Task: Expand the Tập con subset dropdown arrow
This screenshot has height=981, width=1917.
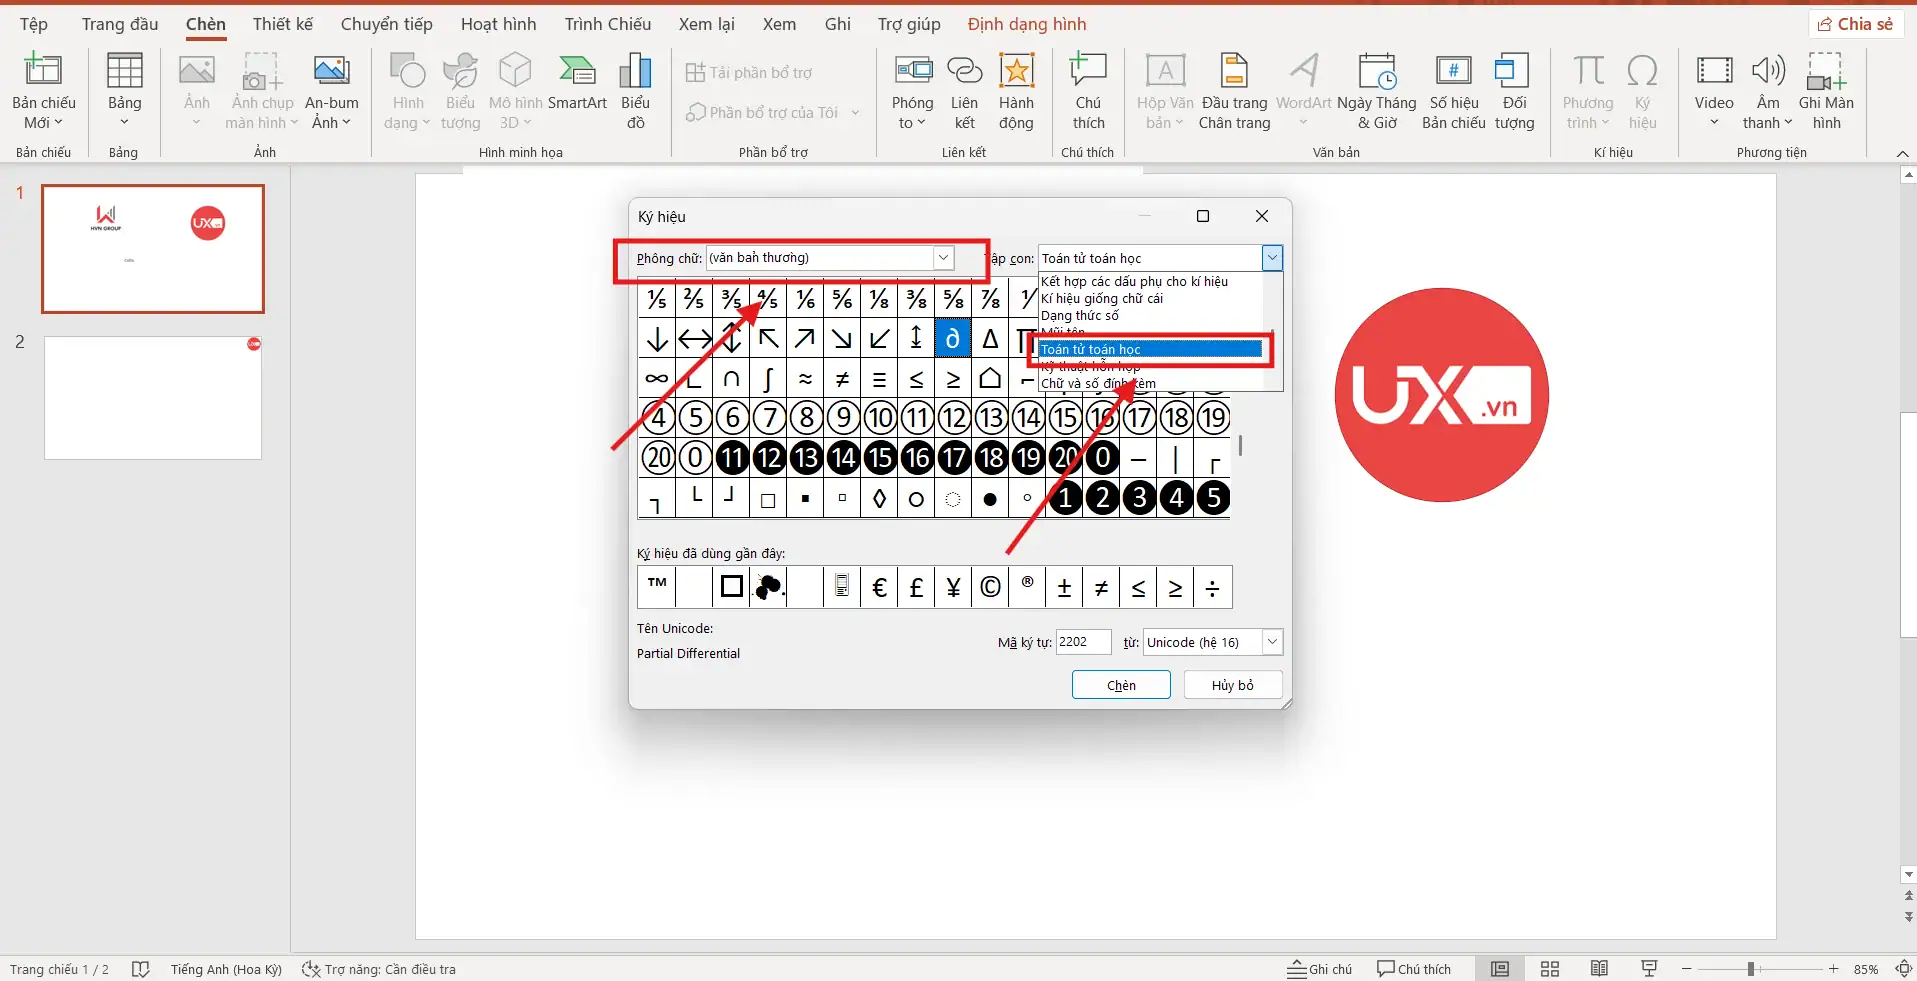Action: [1271, 258]
